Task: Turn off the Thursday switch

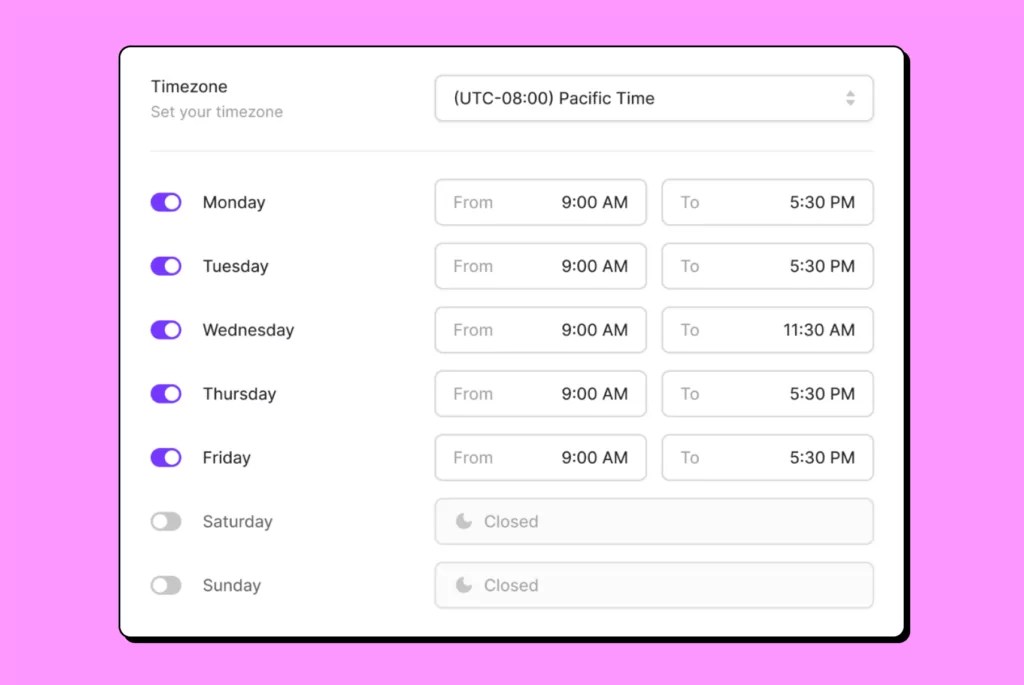Action: 165,394
